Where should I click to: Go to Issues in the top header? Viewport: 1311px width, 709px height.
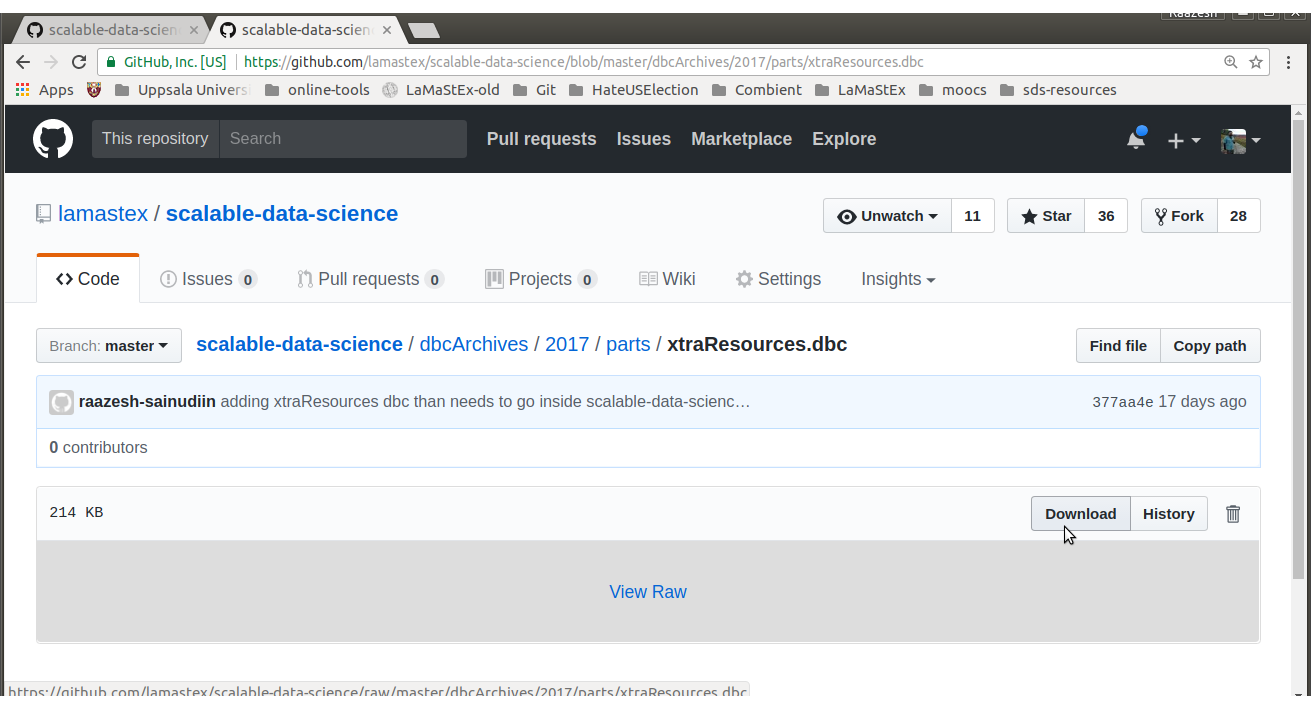click(x=643, y=139)
